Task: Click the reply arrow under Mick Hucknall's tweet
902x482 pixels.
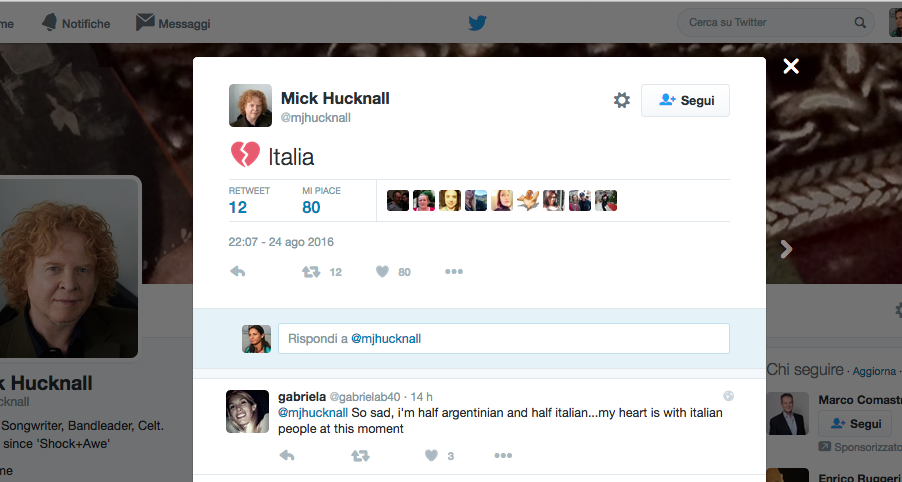Action: 238,271
